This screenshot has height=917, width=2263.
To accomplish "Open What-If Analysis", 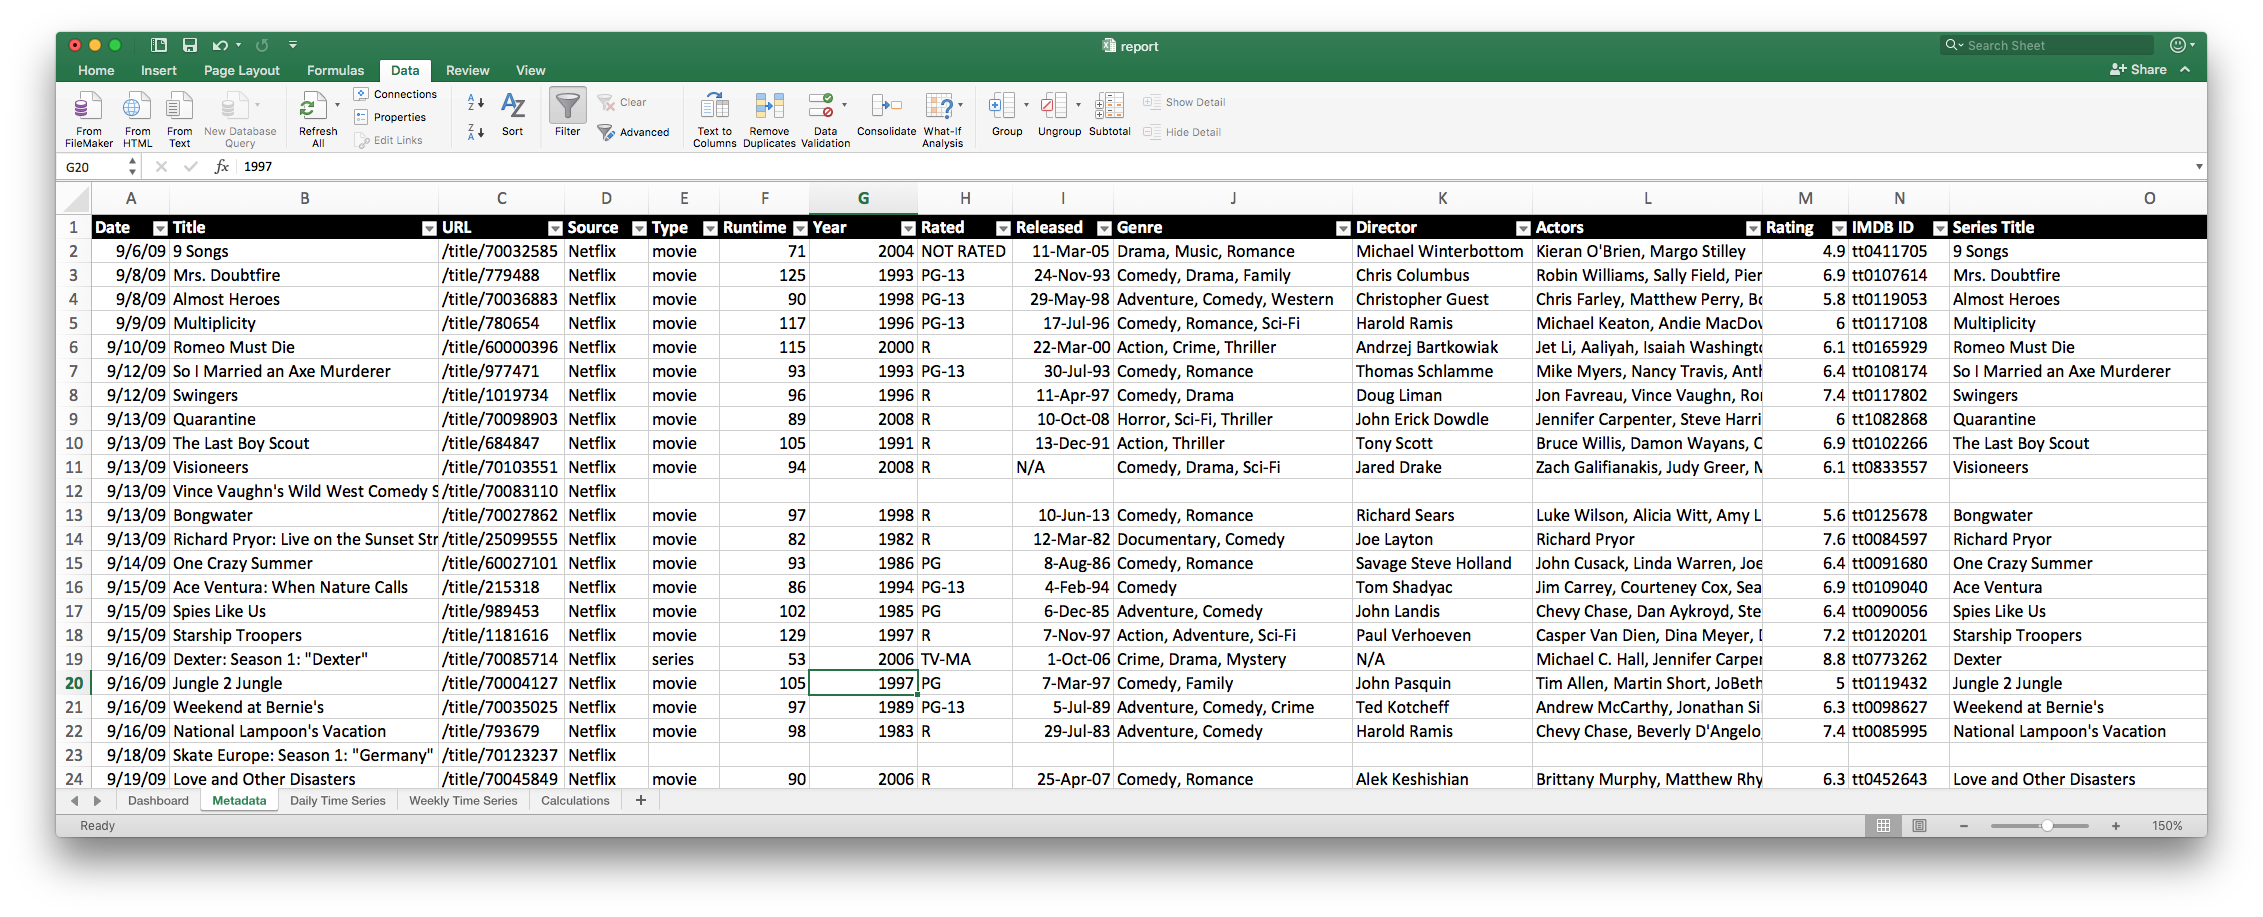I will pyautogui.click(x=942, y=119).
